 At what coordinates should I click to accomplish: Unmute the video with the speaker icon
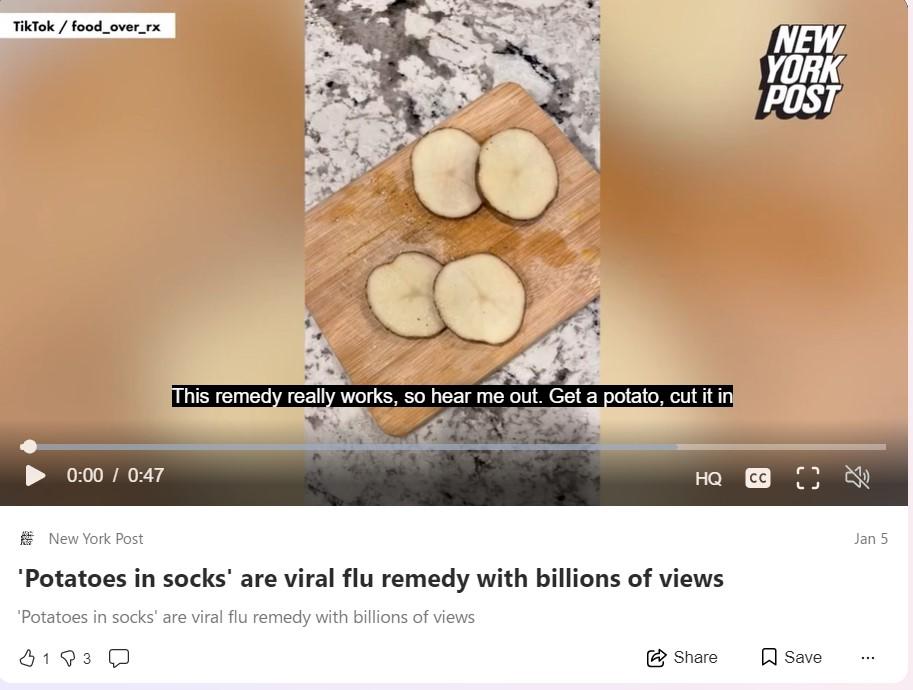click(857, 477)
